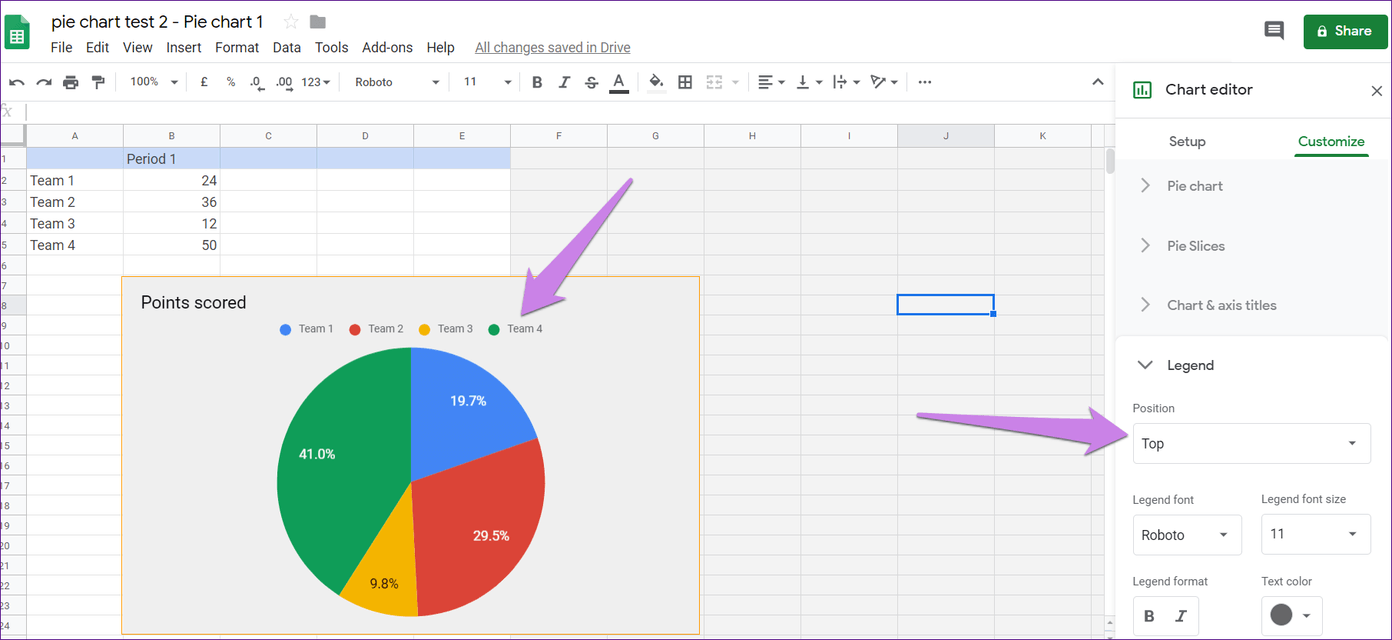Open legend Text color picker
This screenshot has width=1392, height=640.
pos(1292,615)
